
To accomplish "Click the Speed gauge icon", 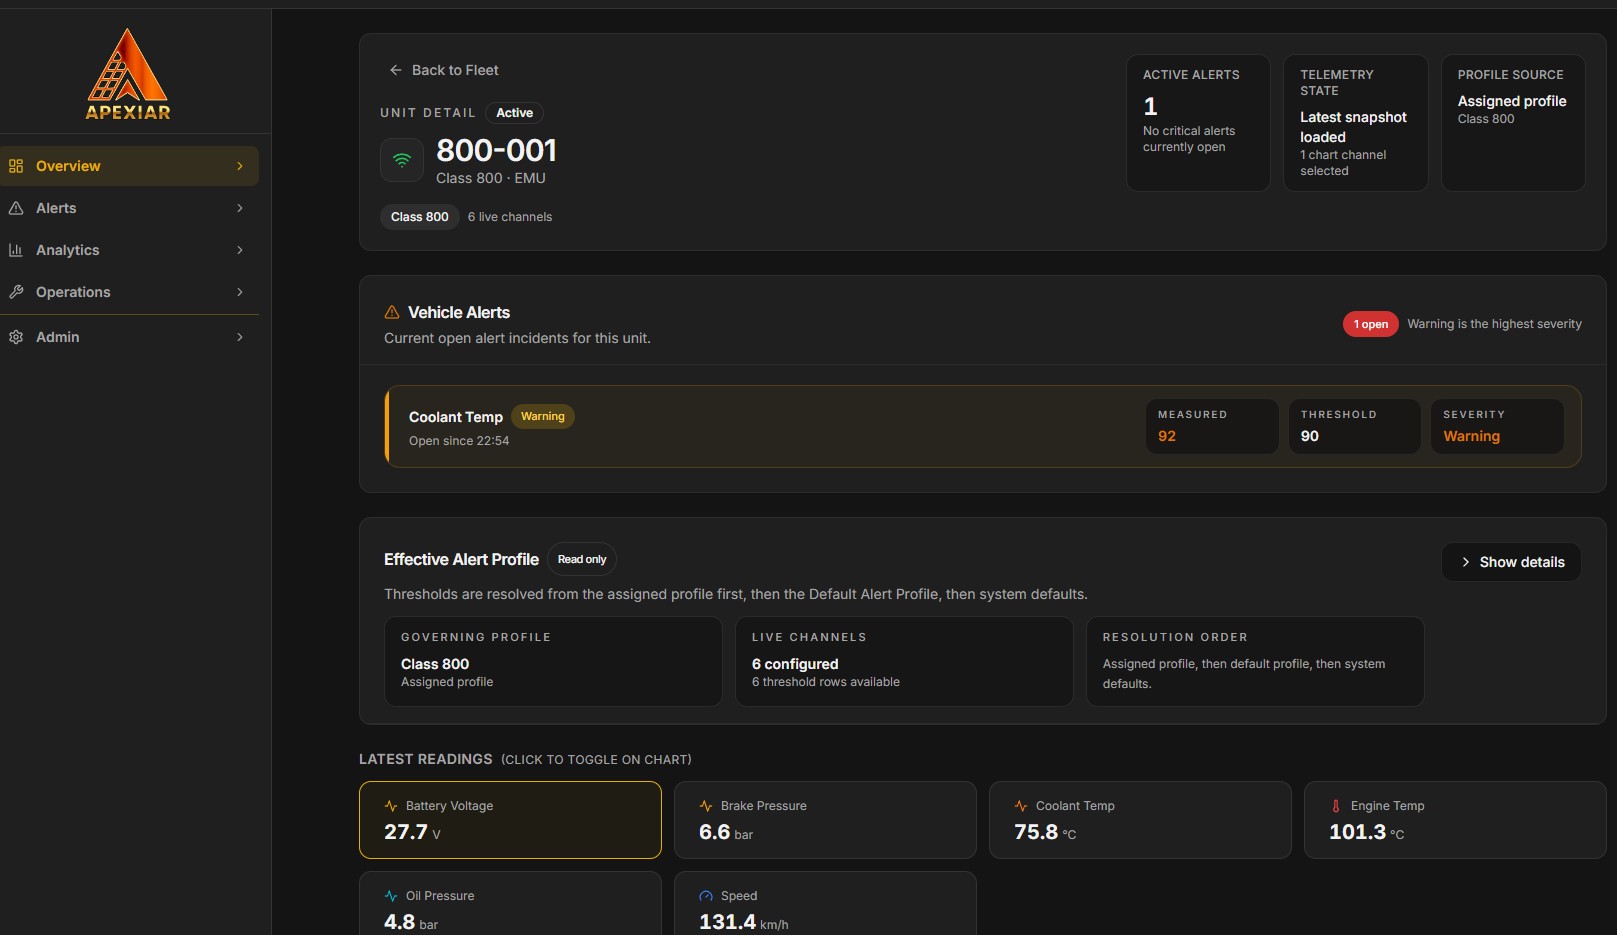I will click(706, 896).
